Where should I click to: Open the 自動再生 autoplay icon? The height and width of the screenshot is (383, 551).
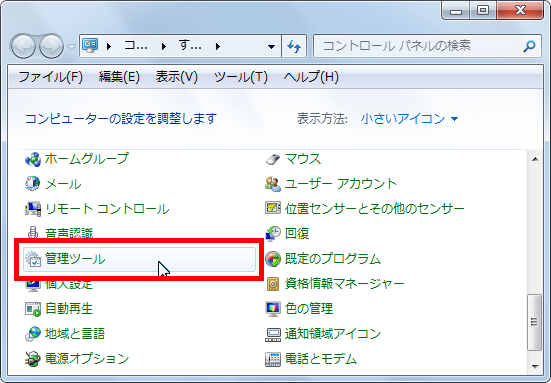click(x=33, y=309)
